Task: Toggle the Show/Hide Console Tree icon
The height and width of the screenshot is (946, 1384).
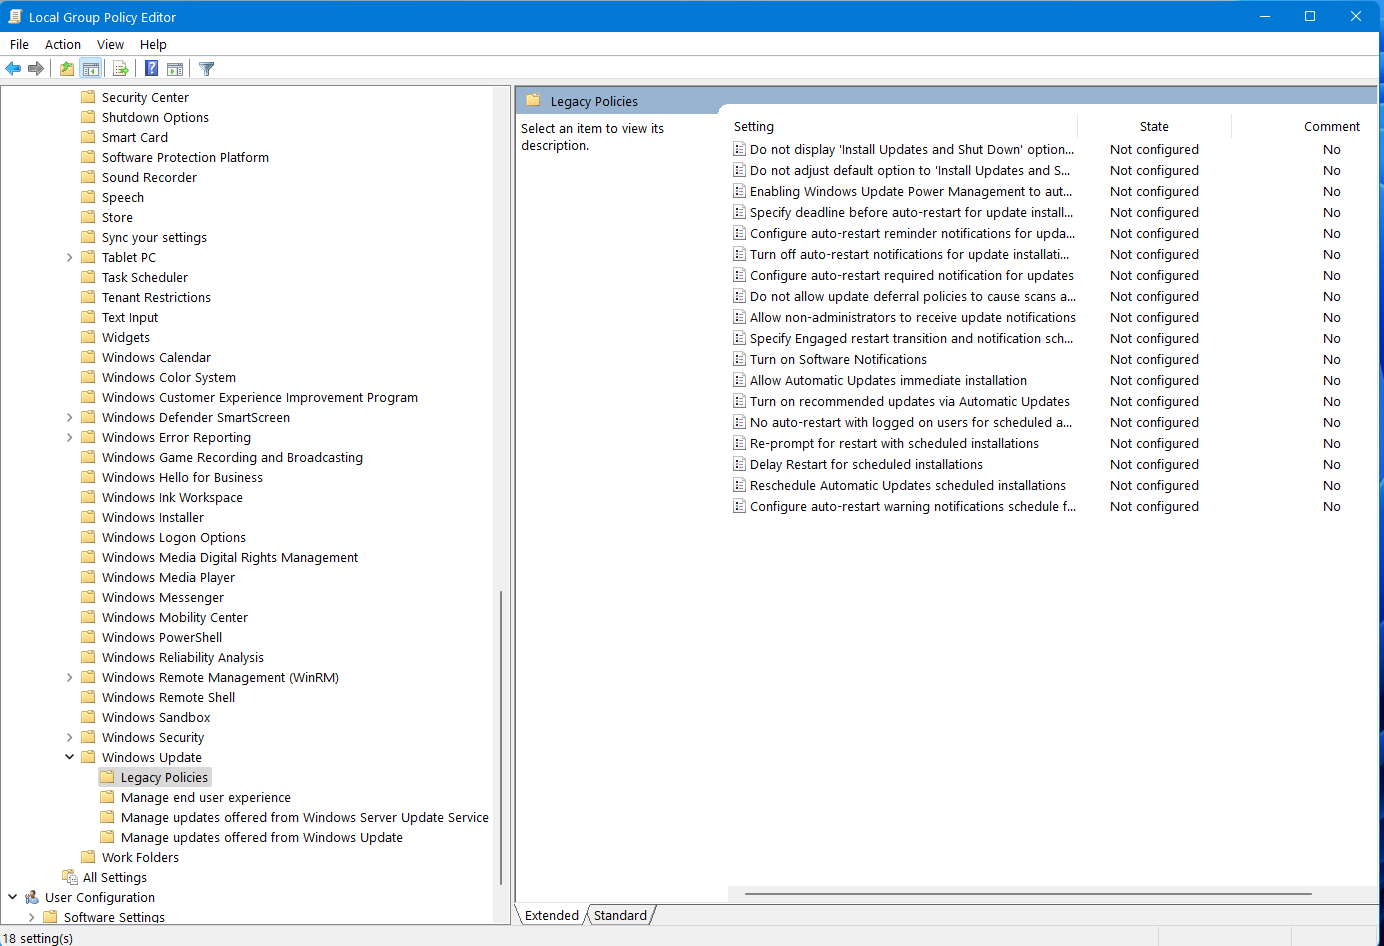Action: [91, 69]
